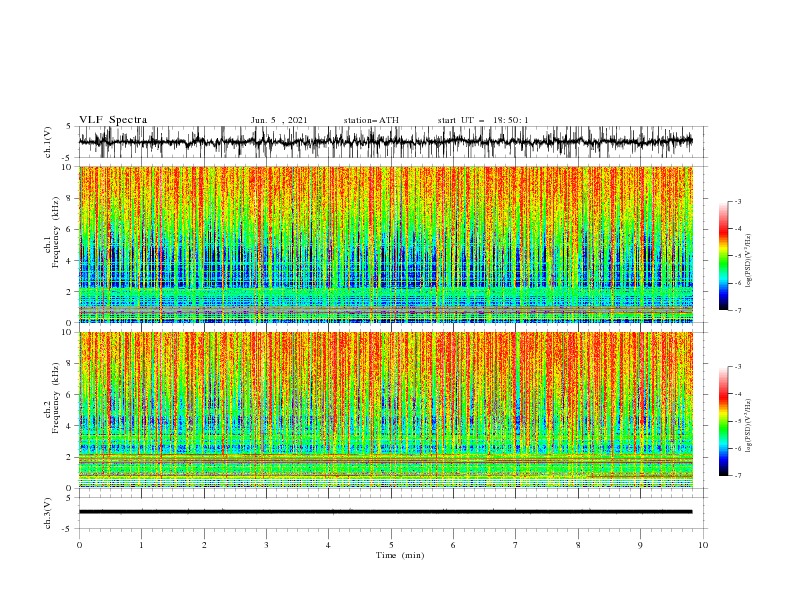Click the "8" tick on ch.1 frequency axis
This screenshot has height=612, width=792.
tap(70, 198)
